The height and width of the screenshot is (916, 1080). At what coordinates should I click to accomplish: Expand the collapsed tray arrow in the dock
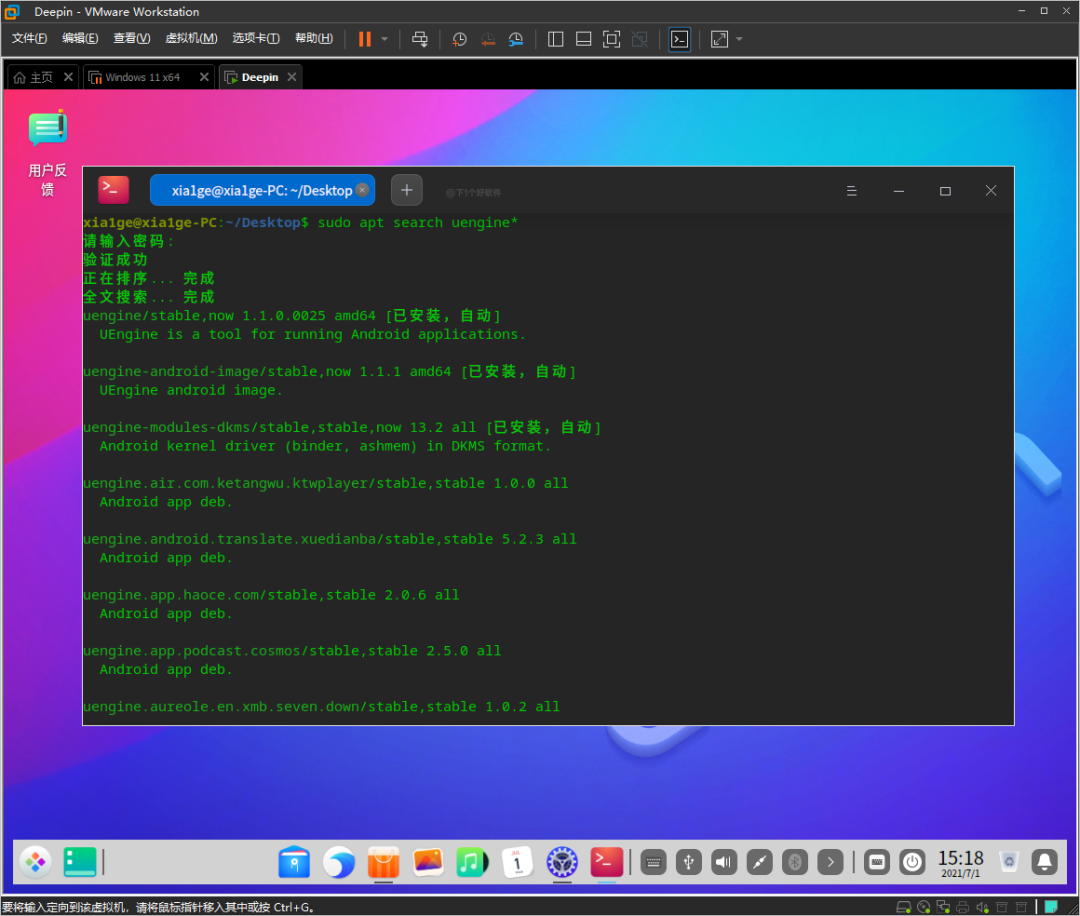[x=830, y=861]
